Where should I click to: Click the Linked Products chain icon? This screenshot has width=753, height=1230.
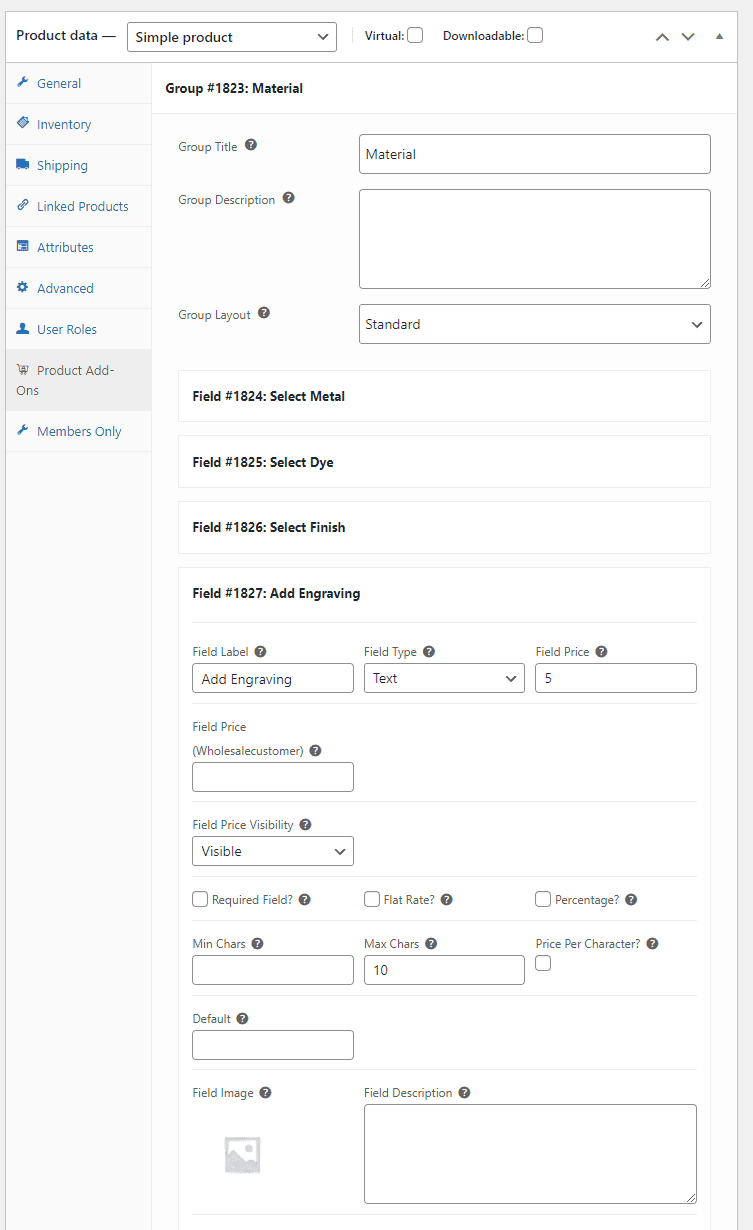coord(23,206)
